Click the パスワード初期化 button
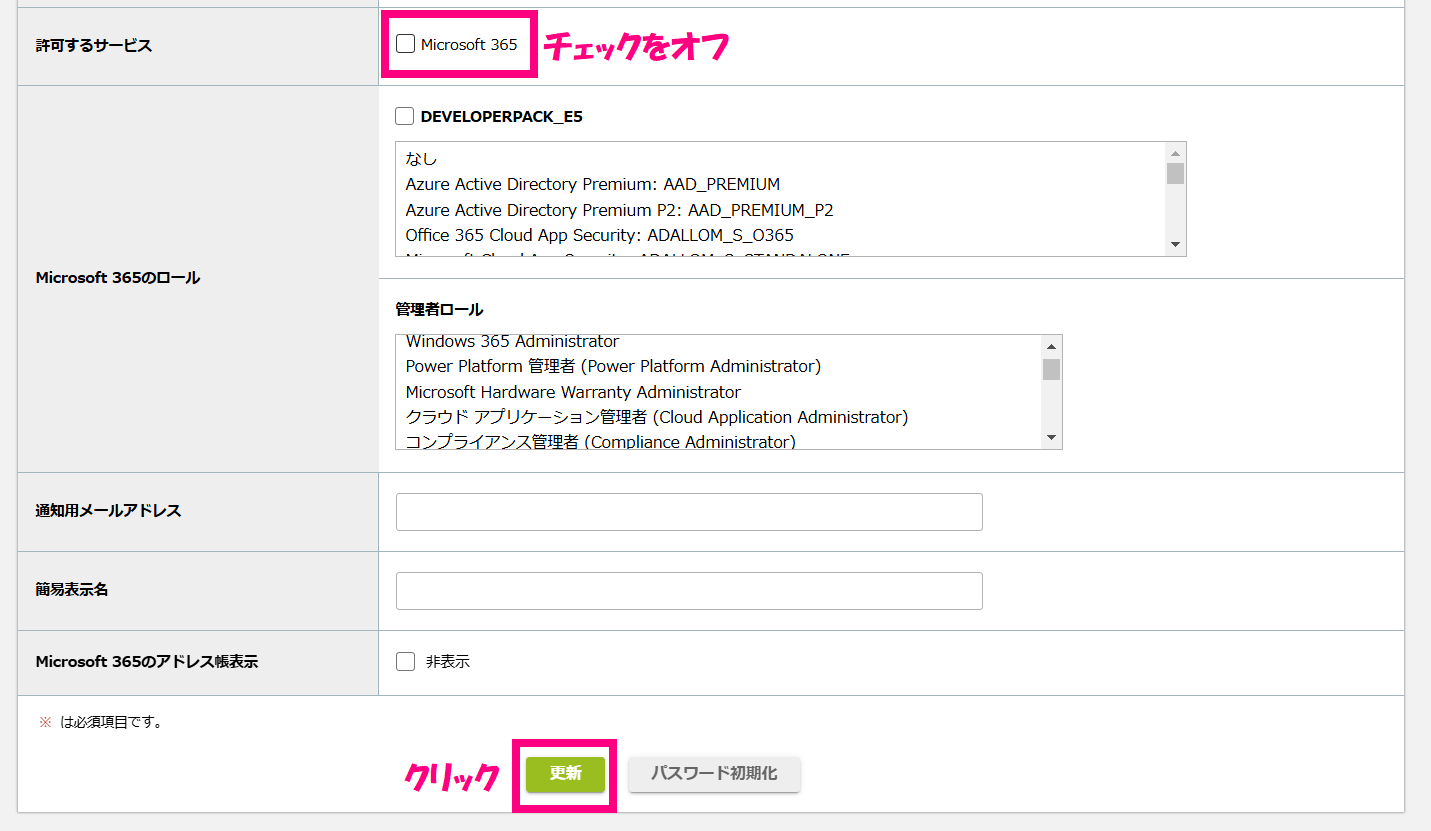The width and height of the screenshot is (1431, 831). (714, 774)
